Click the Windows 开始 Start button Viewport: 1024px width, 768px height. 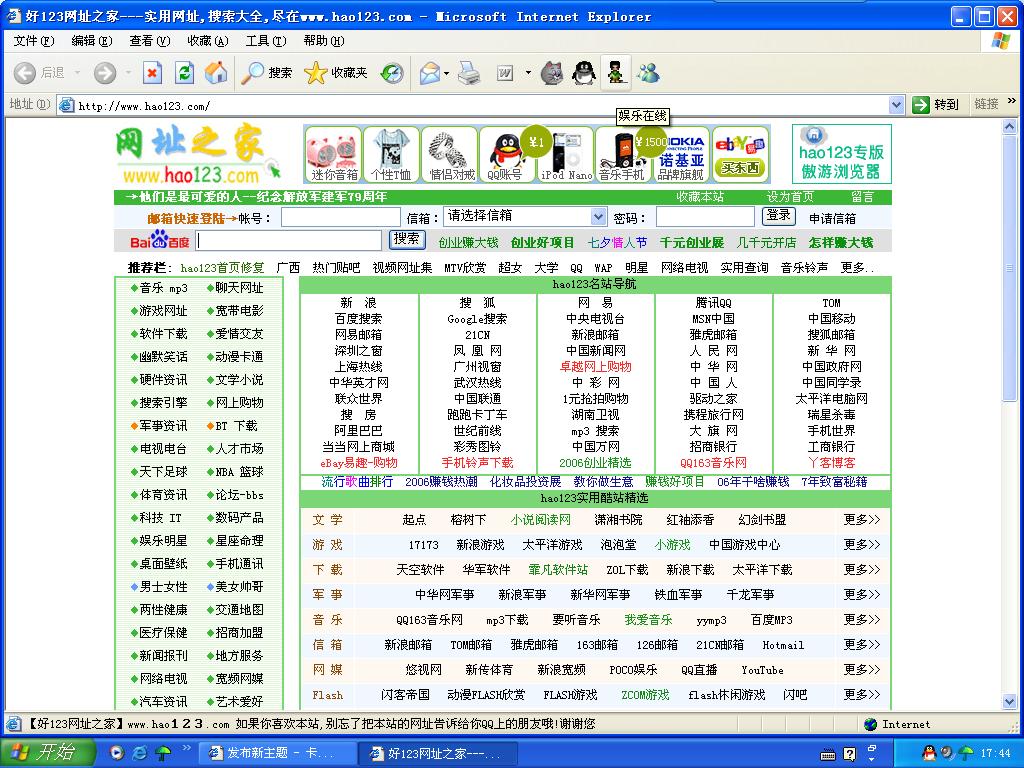[42, 752]
